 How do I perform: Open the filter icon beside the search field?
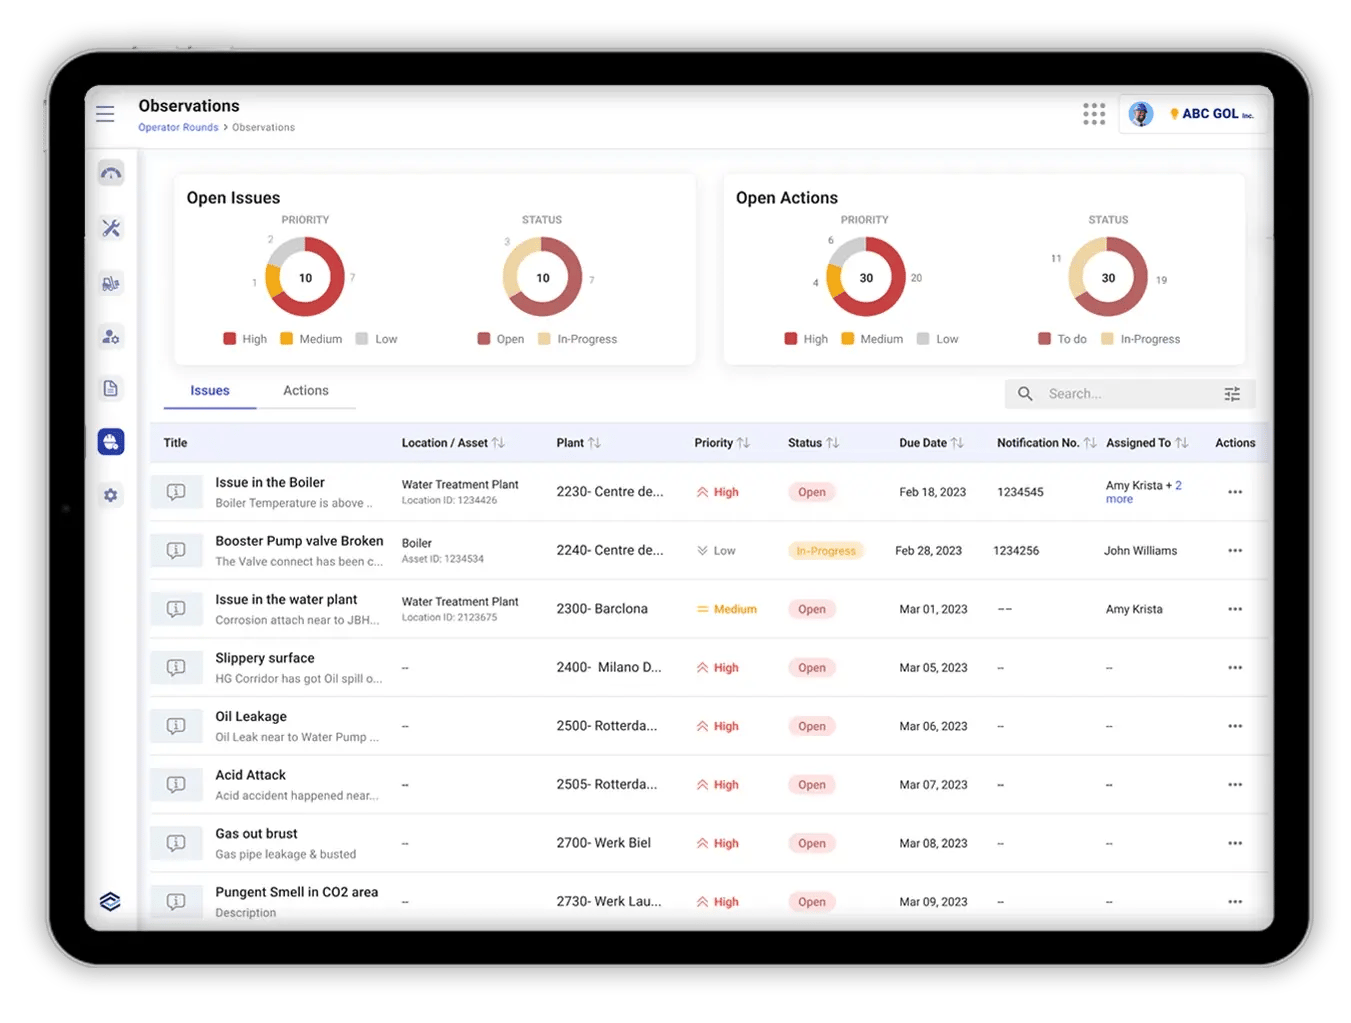tap(1232, 394)
